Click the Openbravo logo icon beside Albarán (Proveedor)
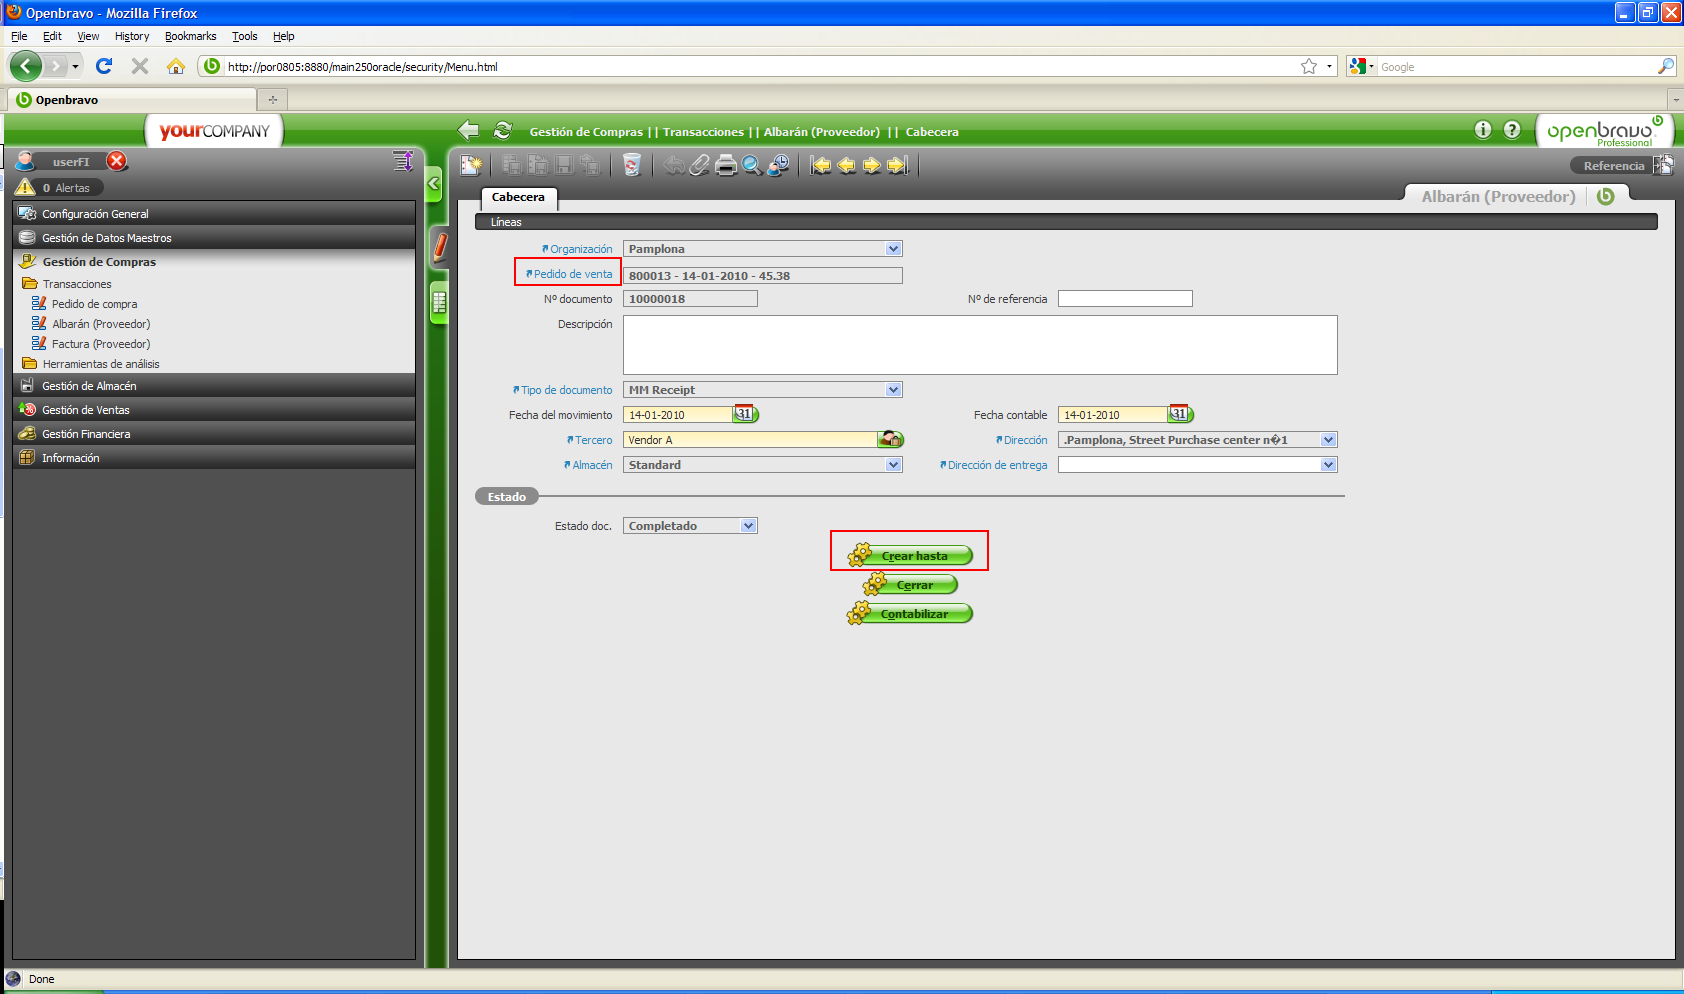Screen dimensions: 1684x994 pyautogui.click(x=1606, y=196)
